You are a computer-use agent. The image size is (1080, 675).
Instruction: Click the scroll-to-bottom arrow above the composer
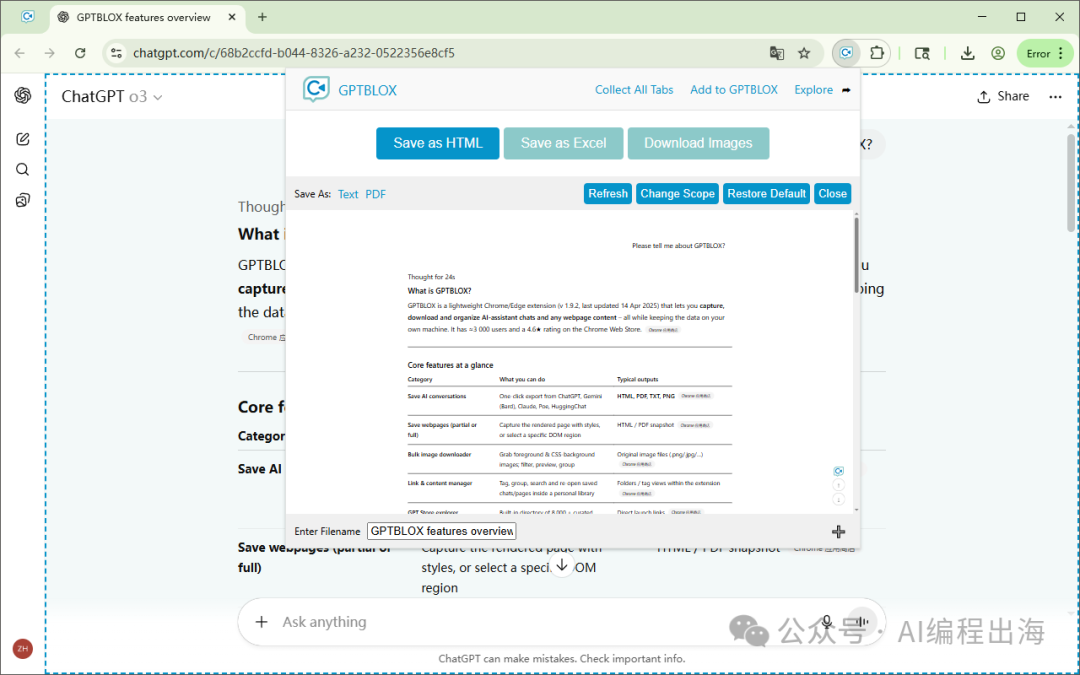tap(562, 565)
